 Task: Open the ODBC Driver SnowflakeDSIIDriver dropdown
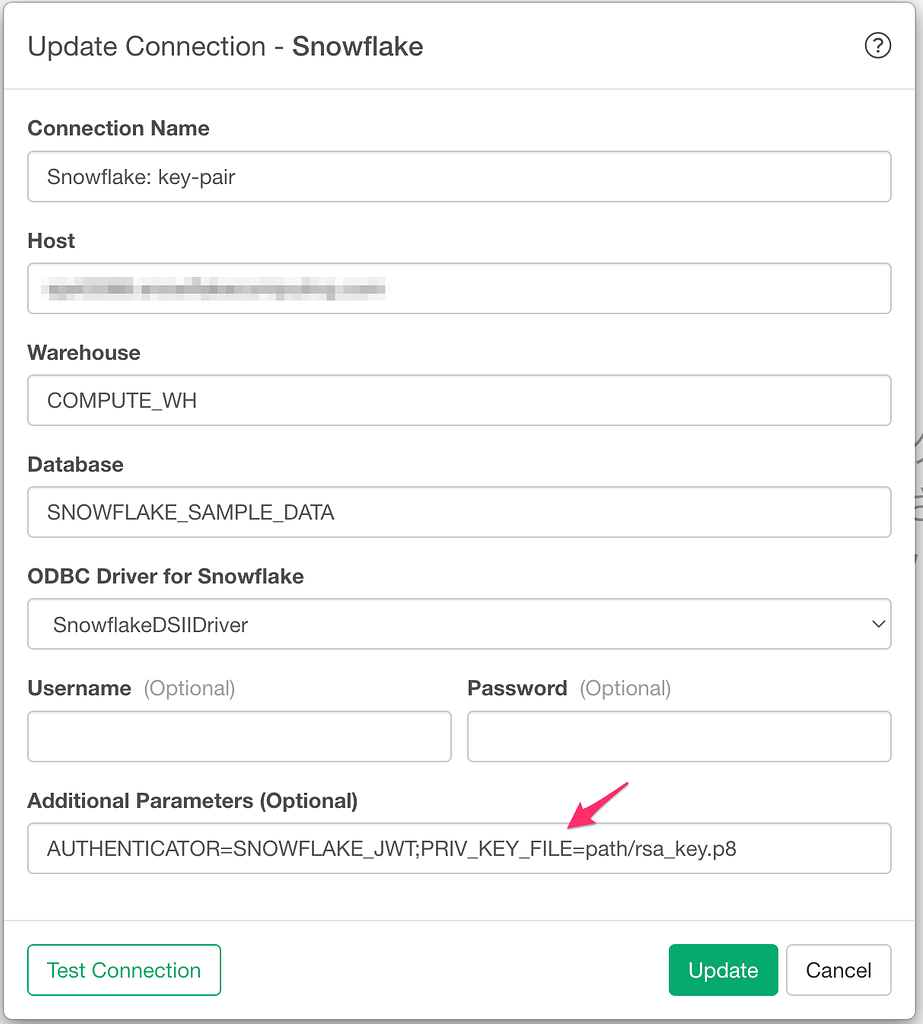[459, 625]
